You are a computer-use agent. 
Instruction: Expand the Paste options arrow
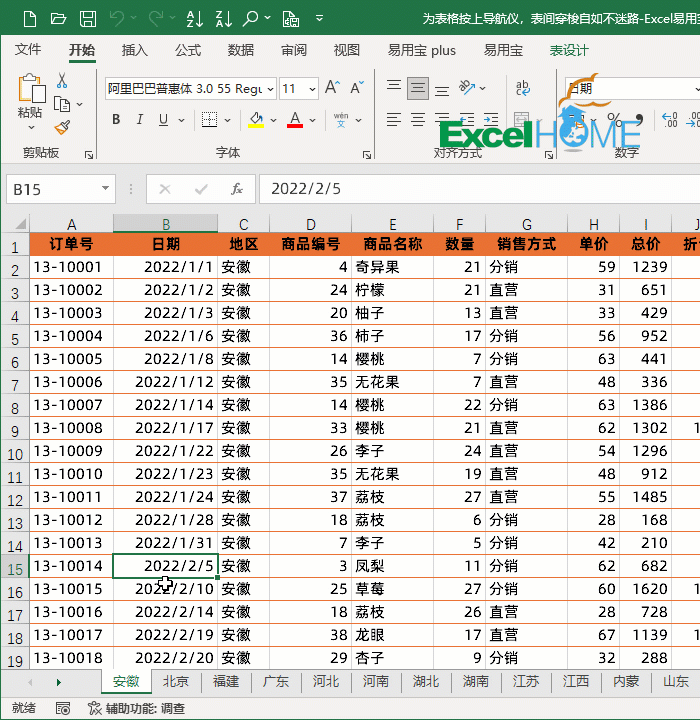(x=31, y=128)
